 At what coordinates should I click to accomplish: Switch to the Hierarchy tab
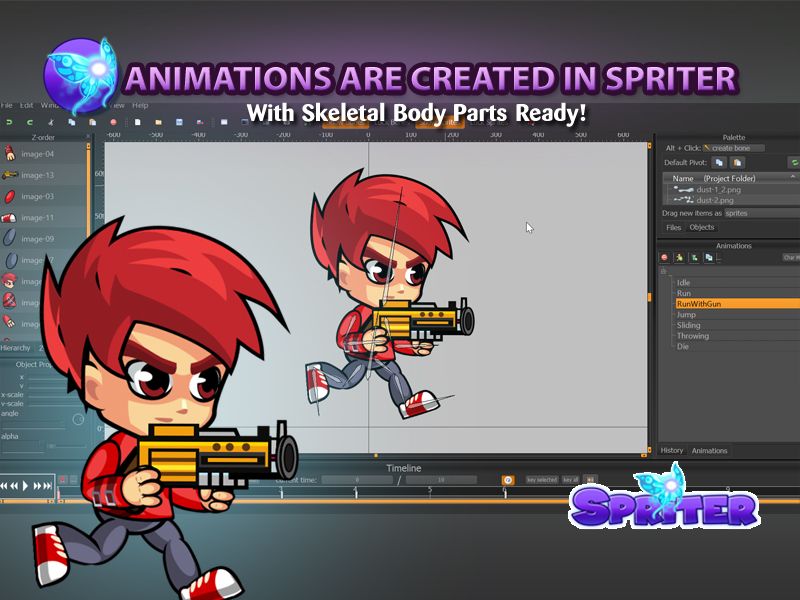[x=15, y=348]
